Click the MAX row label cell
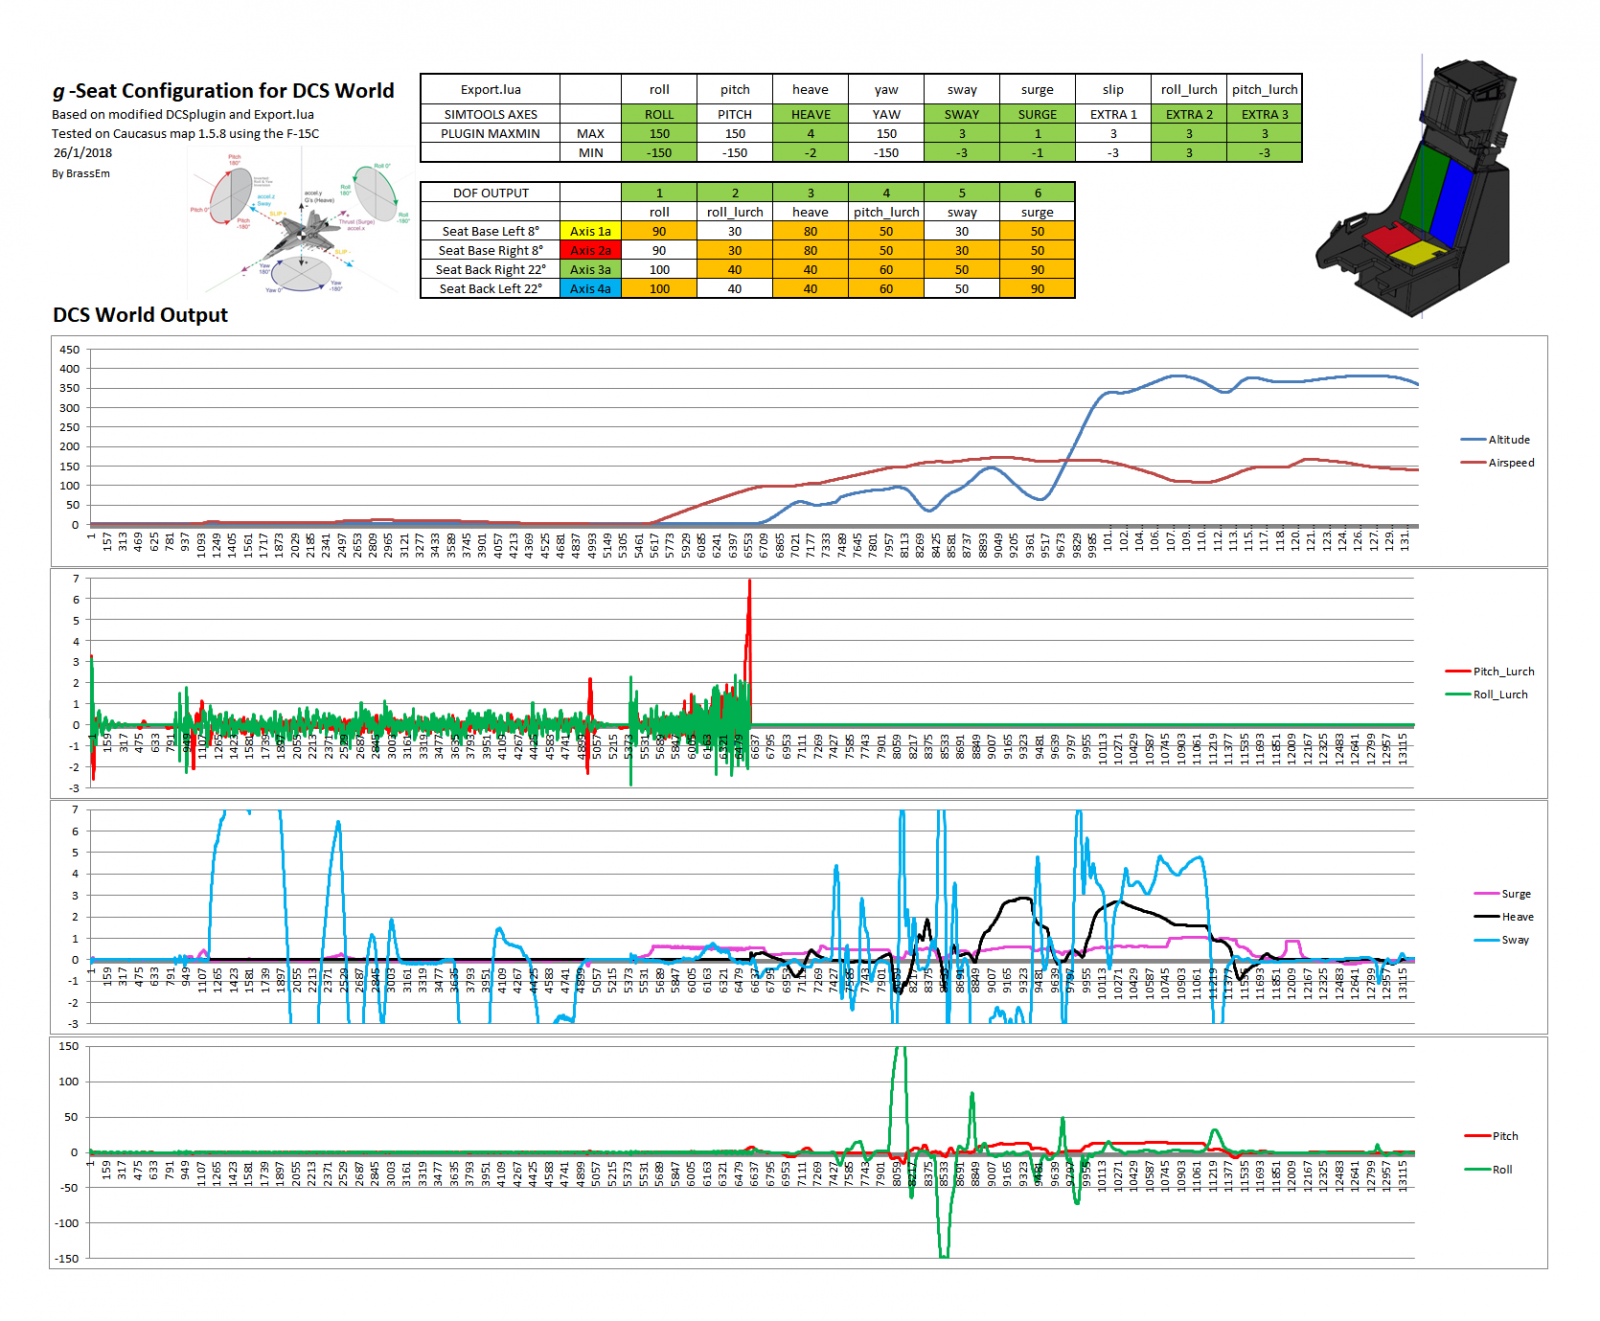 (x=591, y=133)
